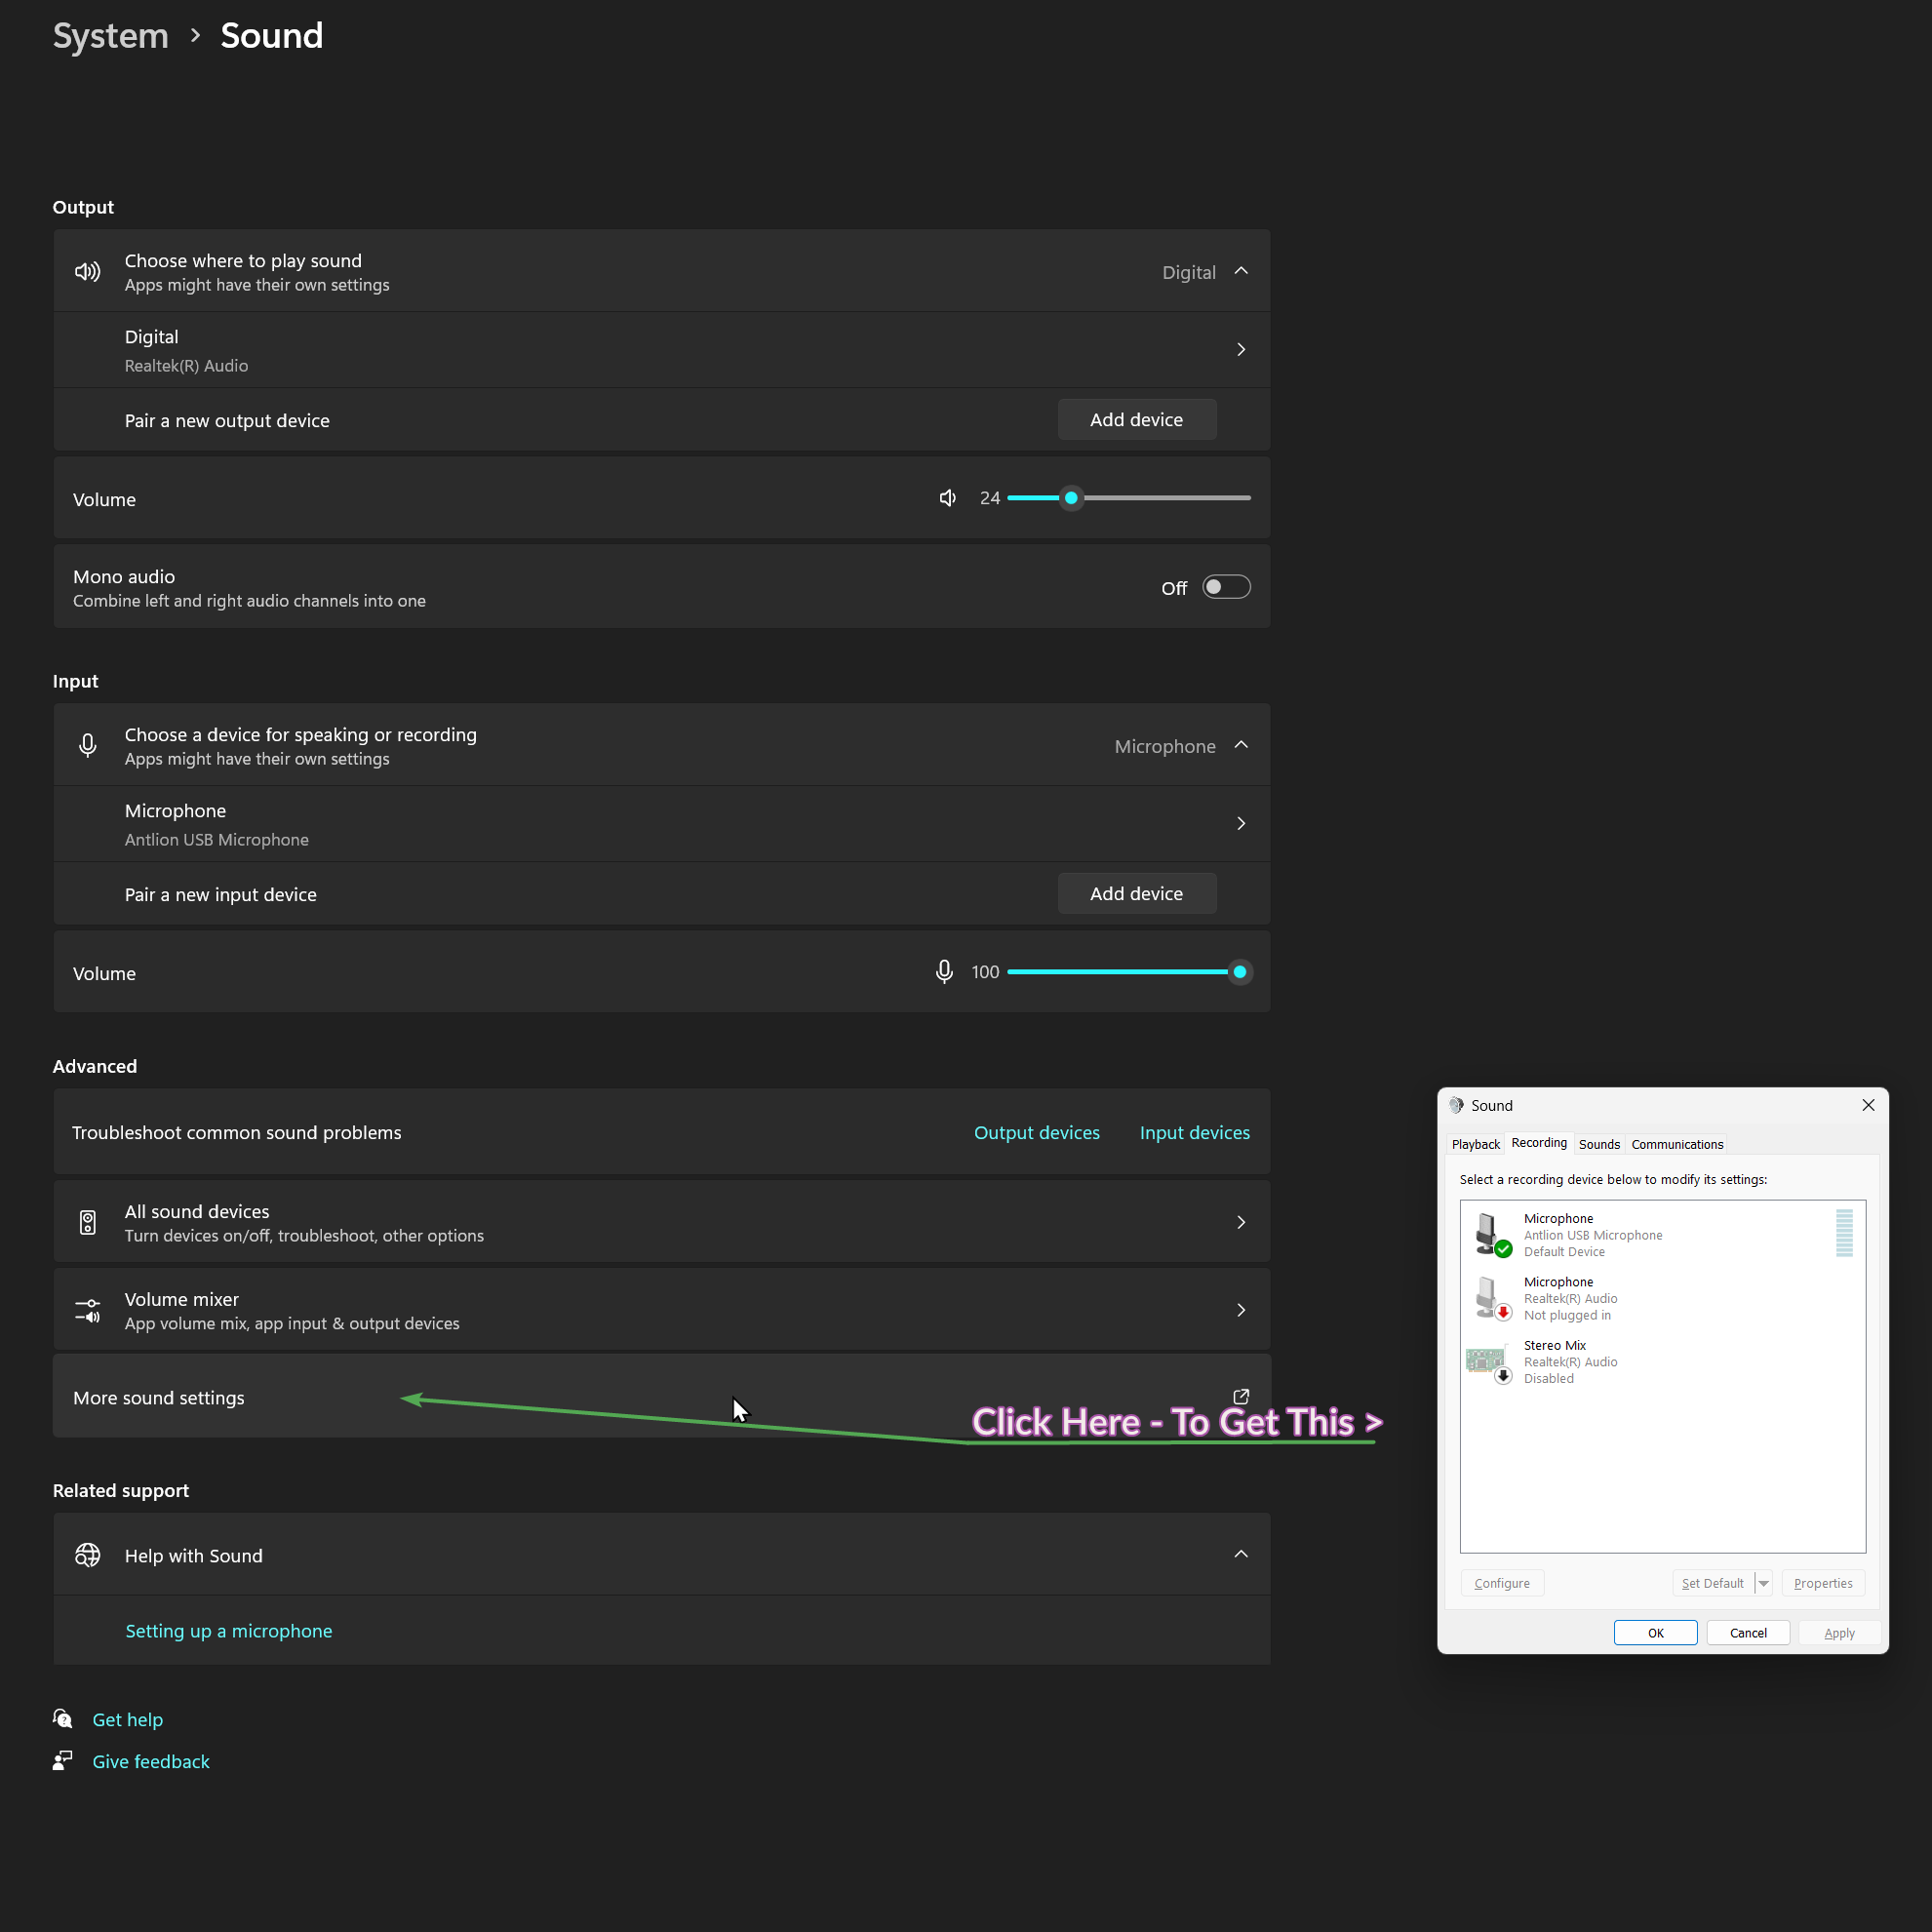Viewport: 1932px width, 1932px height.
Task: Click the Get help icon
Action: click(63, 1719)
